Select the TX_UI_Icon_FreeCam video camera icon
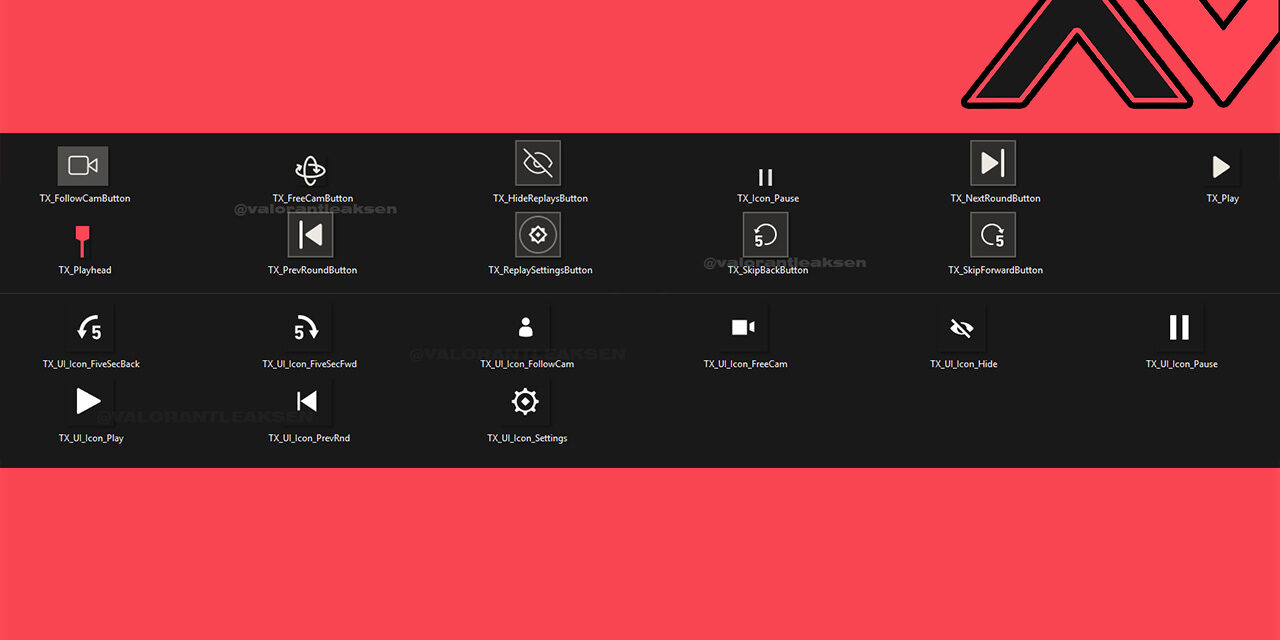Screen dimensions: 1280x640 743,327
